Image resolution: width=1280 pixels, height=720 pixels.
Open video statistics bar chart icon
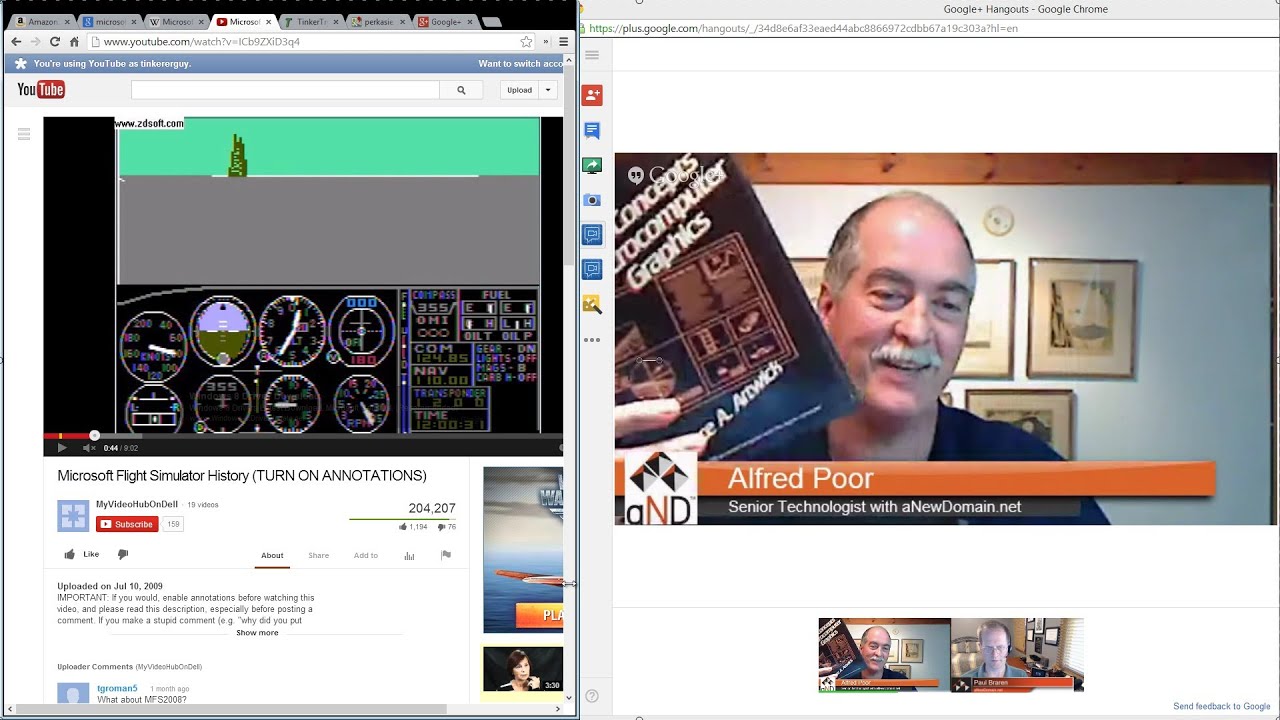[409, 556]
